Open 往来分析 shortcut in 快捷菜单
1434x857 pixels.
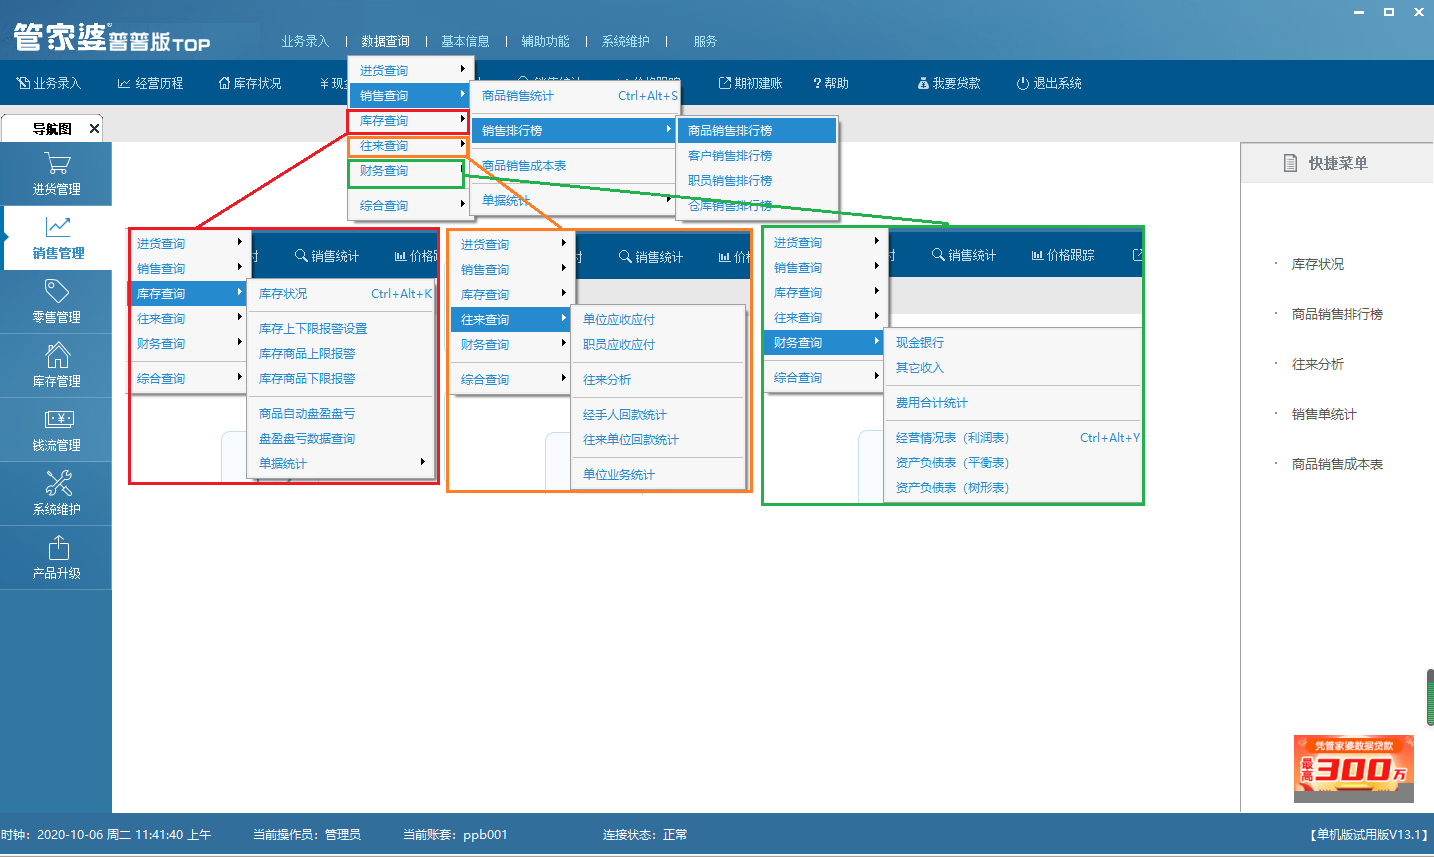pos(1317,364)
